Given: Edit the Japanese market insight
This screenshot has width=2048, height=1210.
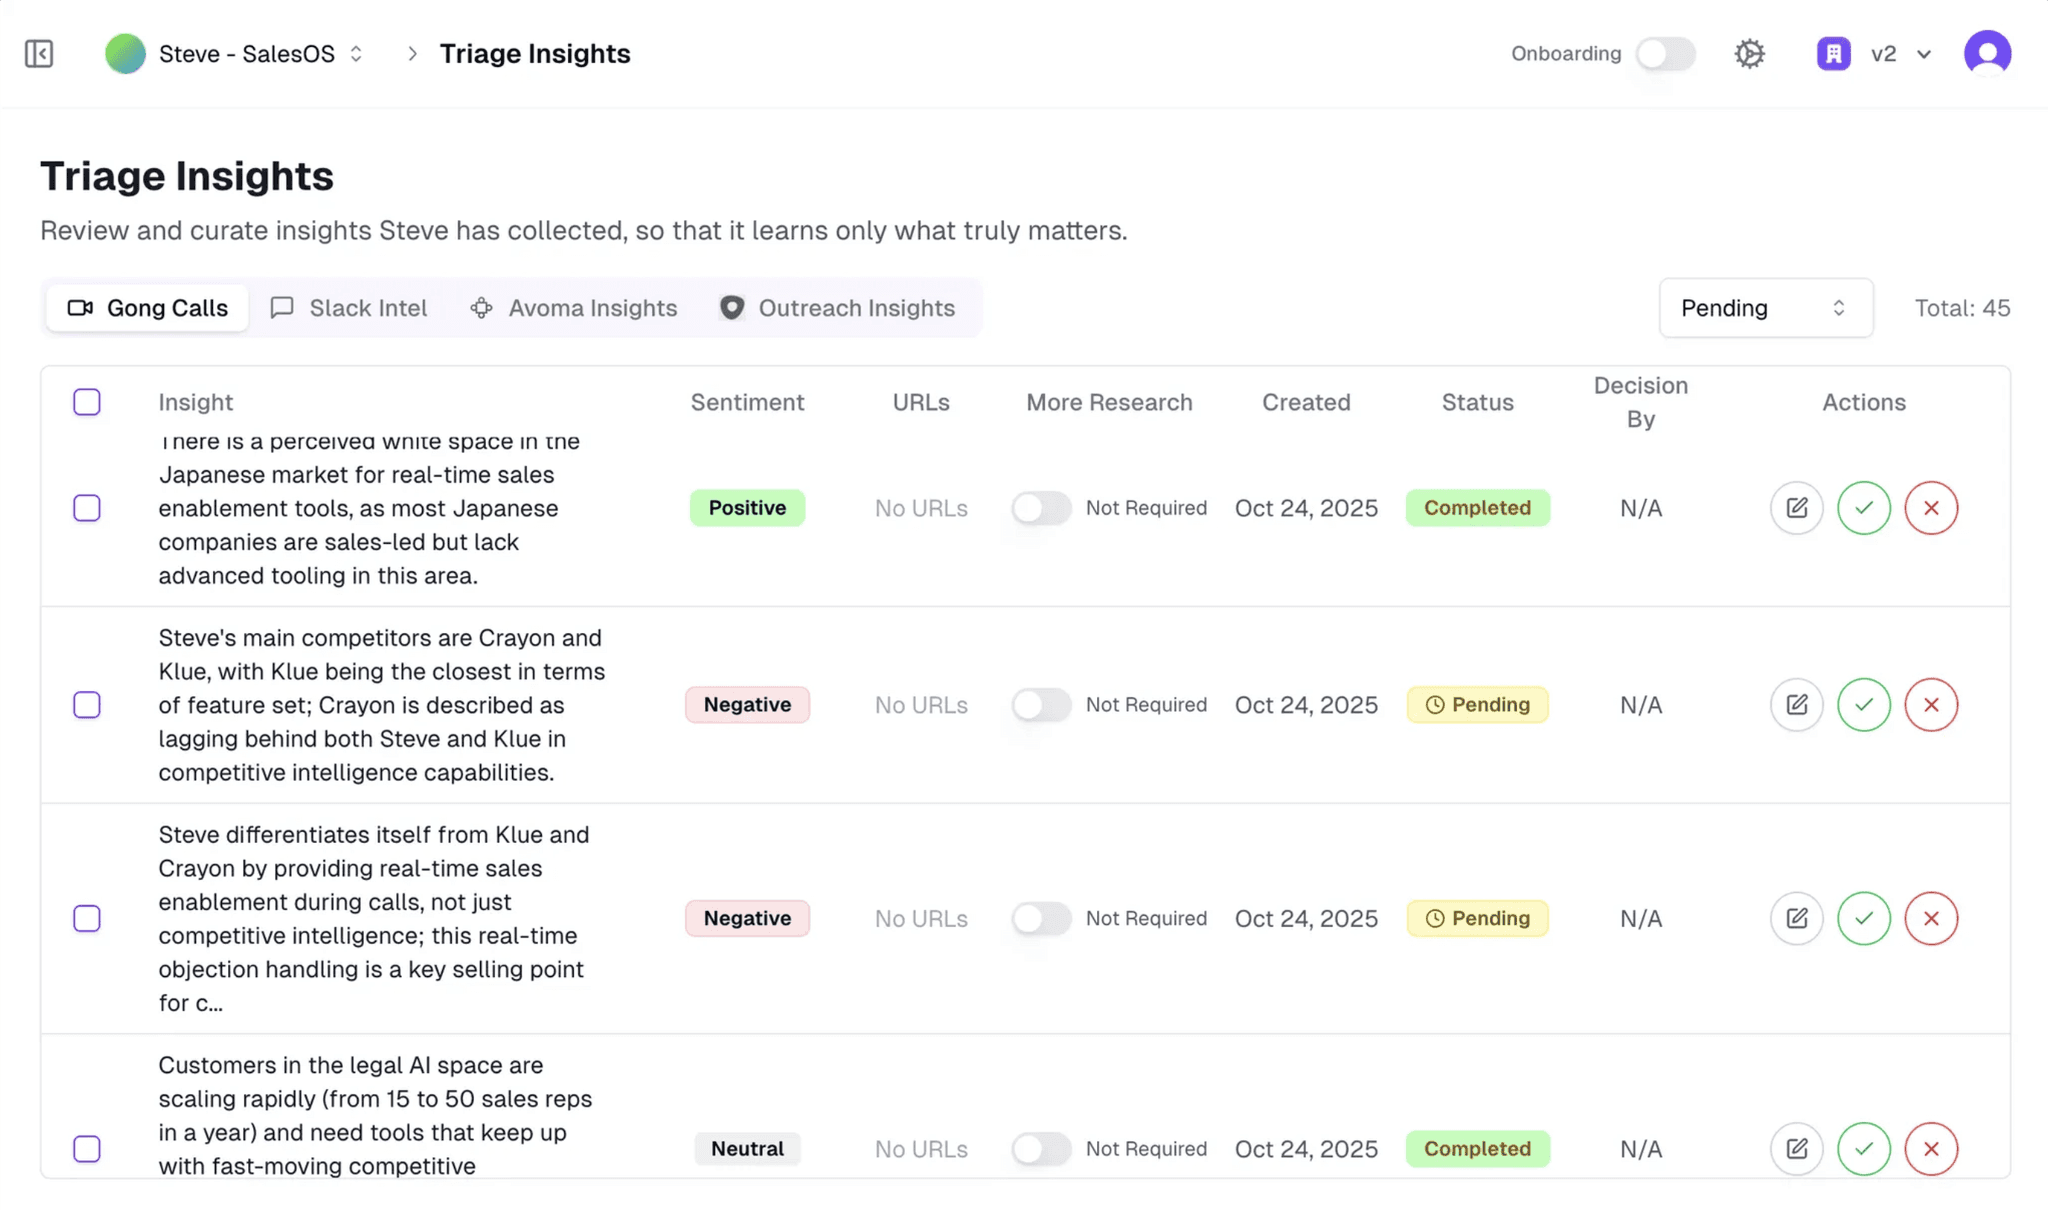Looking at the screenshot, I should pyautogui.click(x=1796, y=508).
